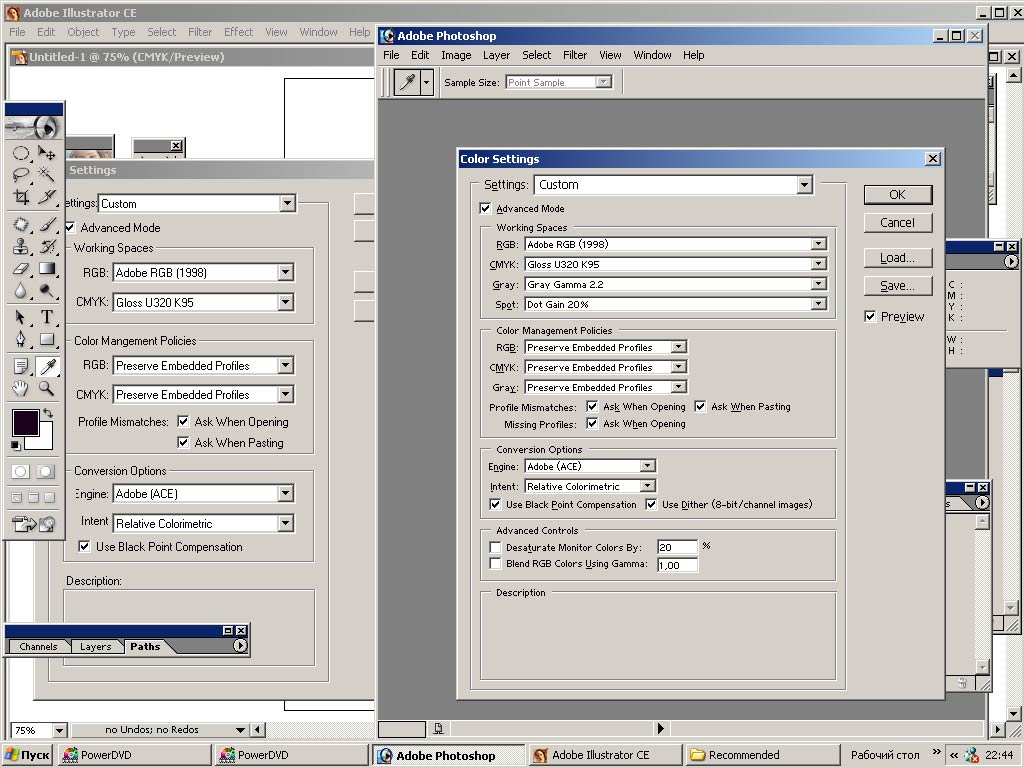
Task: Select the Move tool in the toolbox
Action: [x=46, y=153]
